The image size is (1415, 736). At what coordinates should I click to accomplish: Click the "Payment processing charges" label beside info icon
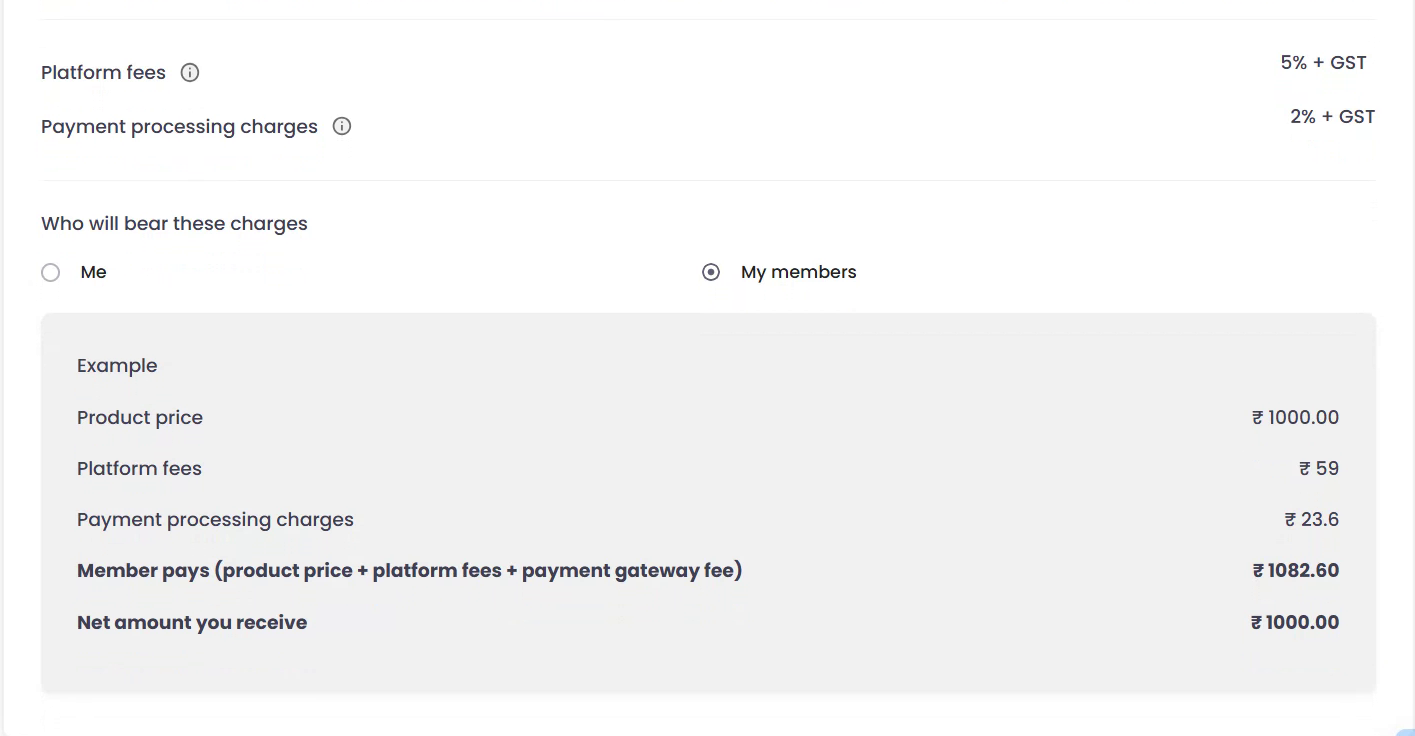[179, 127]
